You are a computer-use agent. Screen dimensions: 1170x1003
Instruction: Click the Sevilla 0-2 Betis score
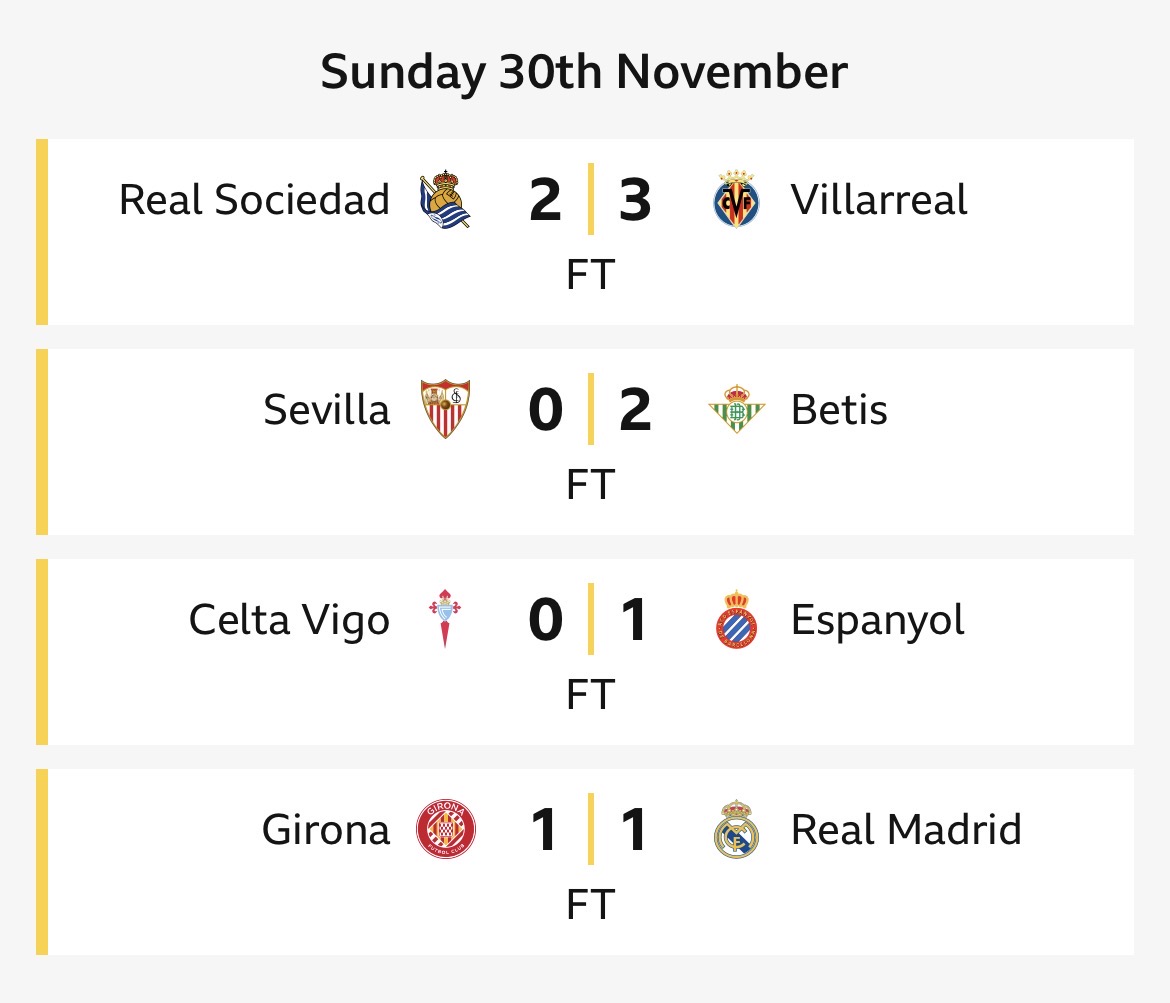pos(590,410)
